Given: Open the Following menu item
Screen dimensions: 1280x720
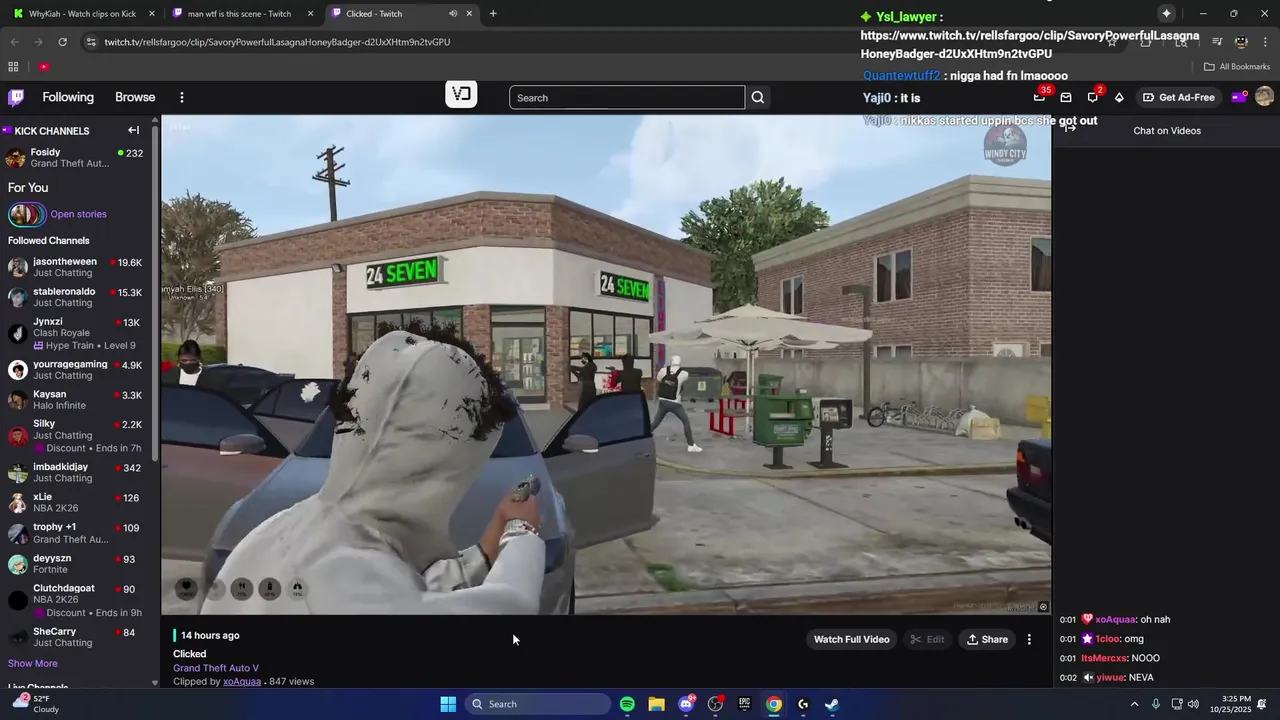Looking at the screenshot, I should coord(68,97).
